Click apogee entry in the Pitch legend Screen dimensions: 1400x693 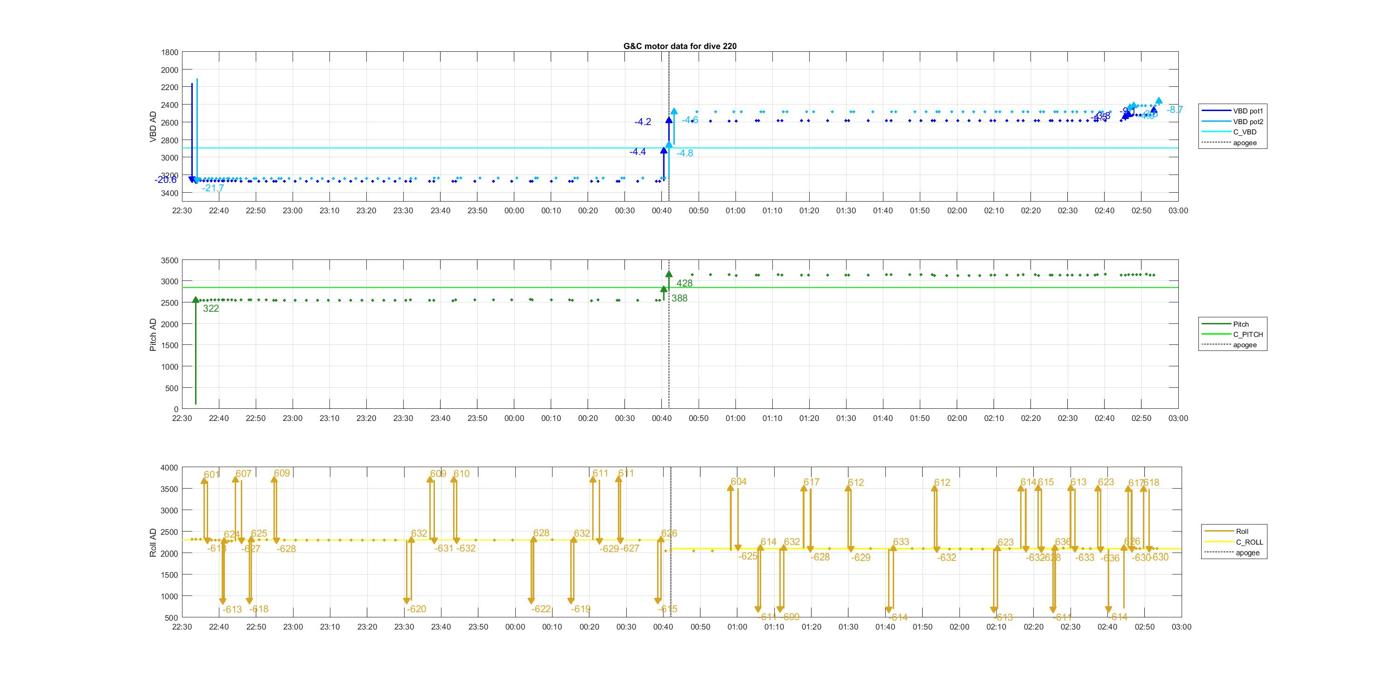point(1230,345)
